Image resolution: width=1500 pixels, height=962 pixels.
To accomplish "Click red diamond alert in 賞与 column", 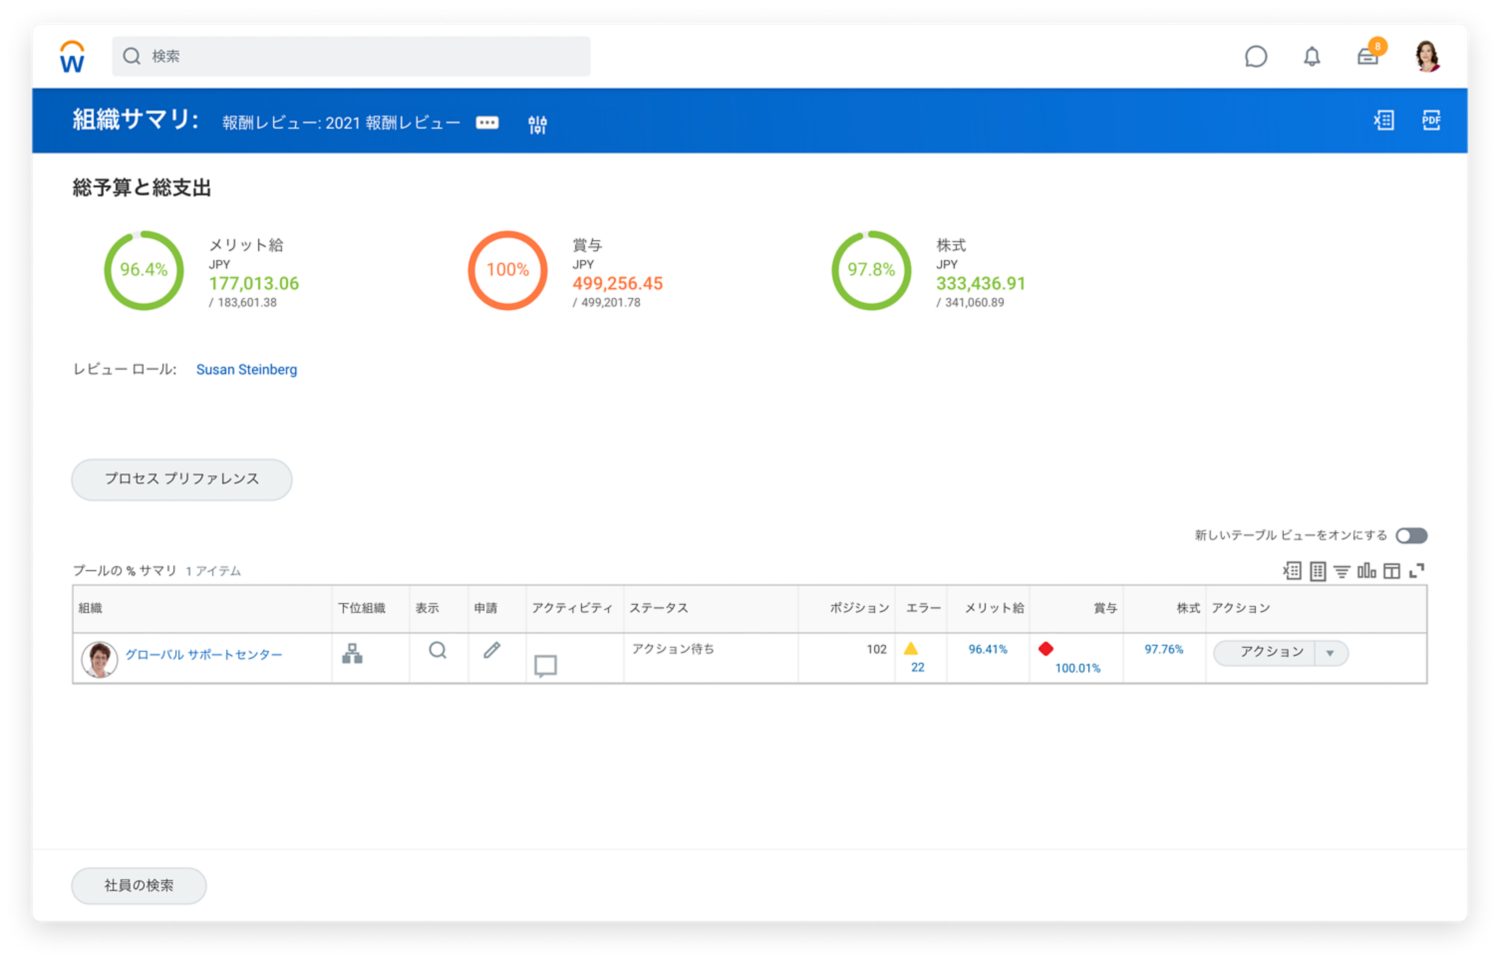I will [x=1046, y=649].
